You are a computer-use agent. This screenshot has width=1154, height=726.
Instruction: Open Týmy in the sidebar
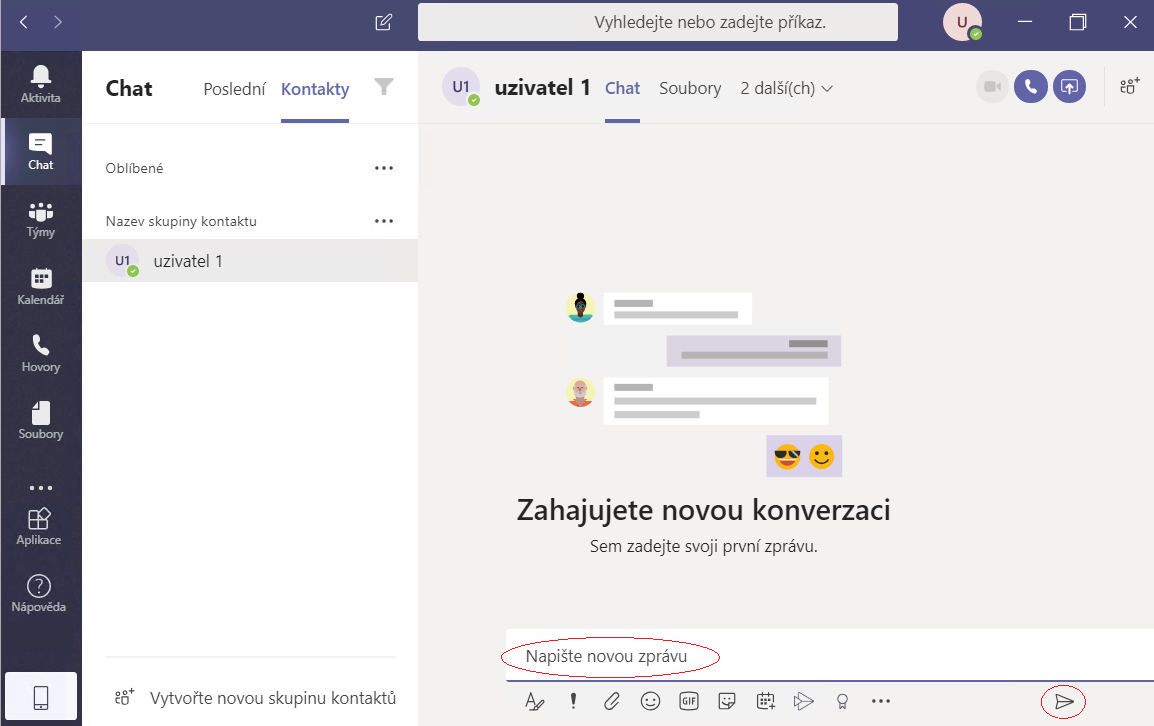40,219
